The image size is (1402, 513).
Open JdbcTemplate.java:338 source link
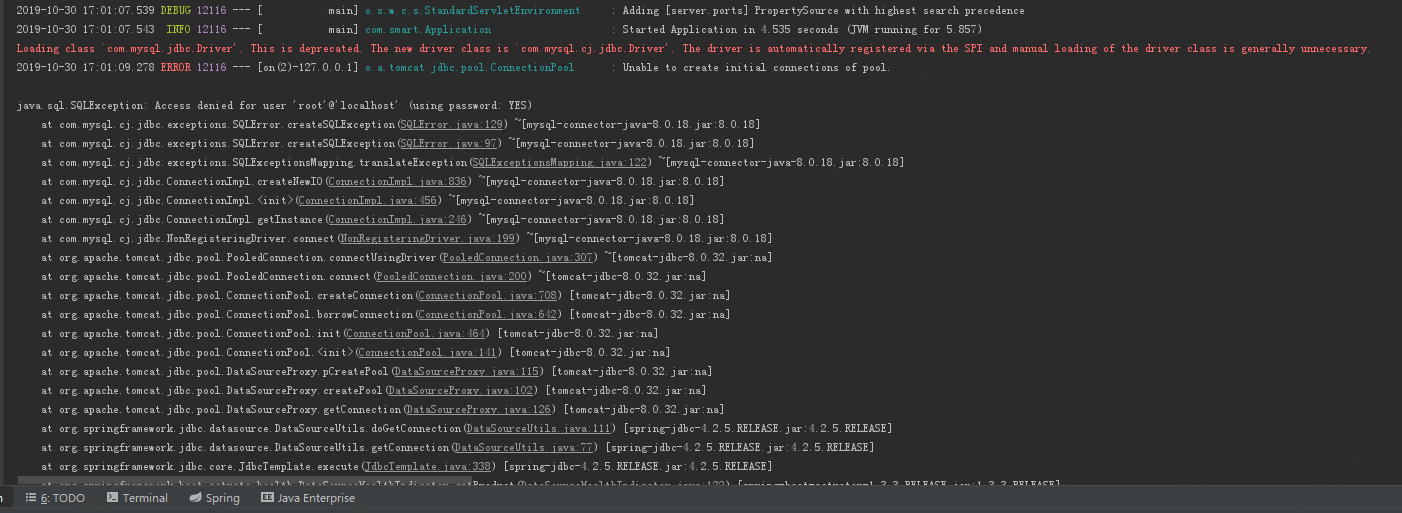pyautogui.click(x=428, y=466)
